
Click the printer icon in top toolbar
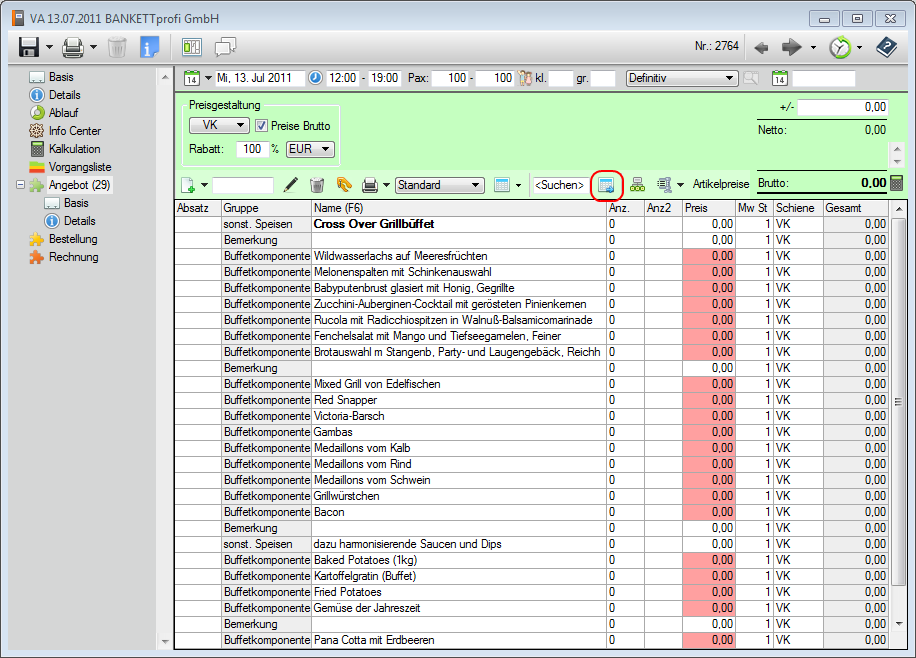coord(73,47)
